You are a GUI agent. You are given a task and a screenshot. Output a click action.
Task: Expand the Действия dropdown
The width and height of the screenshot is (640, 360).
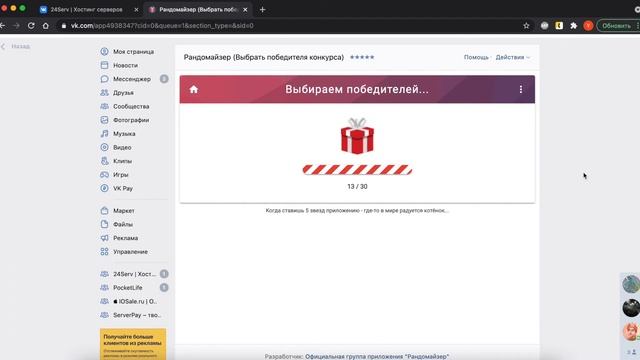pos(513,57)
